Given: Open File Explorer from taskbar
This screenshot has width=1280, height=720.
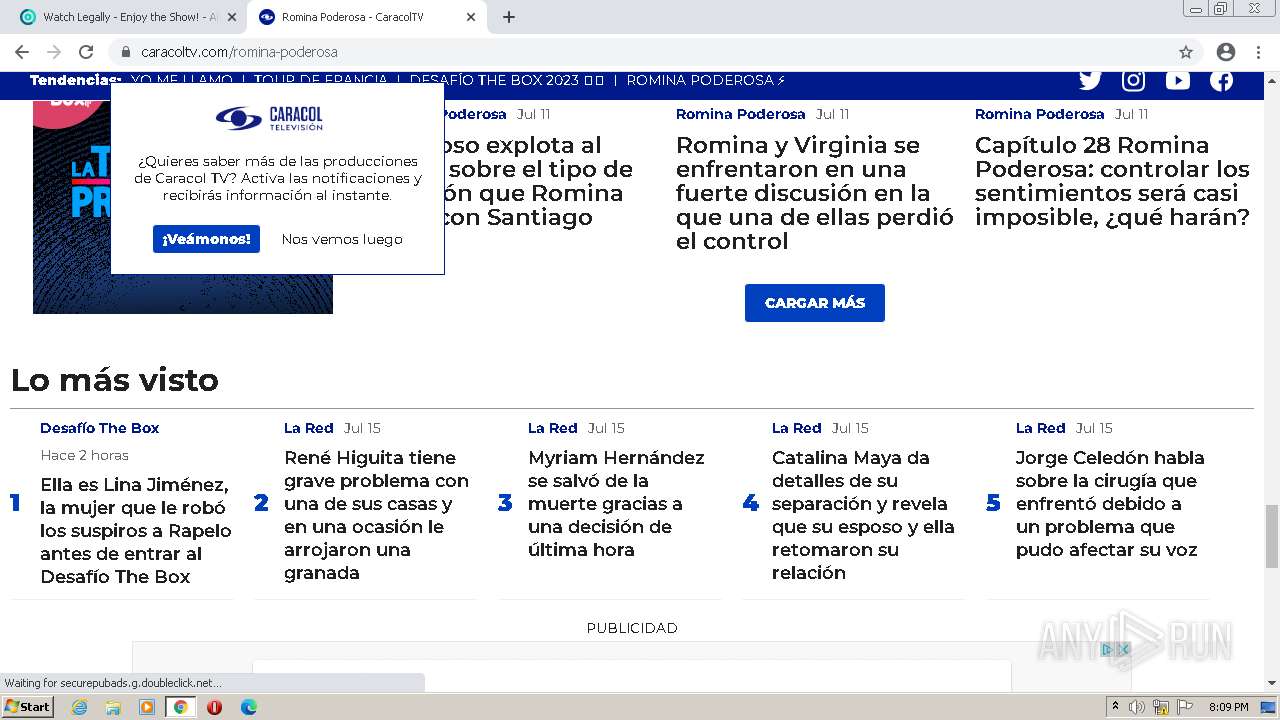Looking at the screenshot, I should (113, 707).
